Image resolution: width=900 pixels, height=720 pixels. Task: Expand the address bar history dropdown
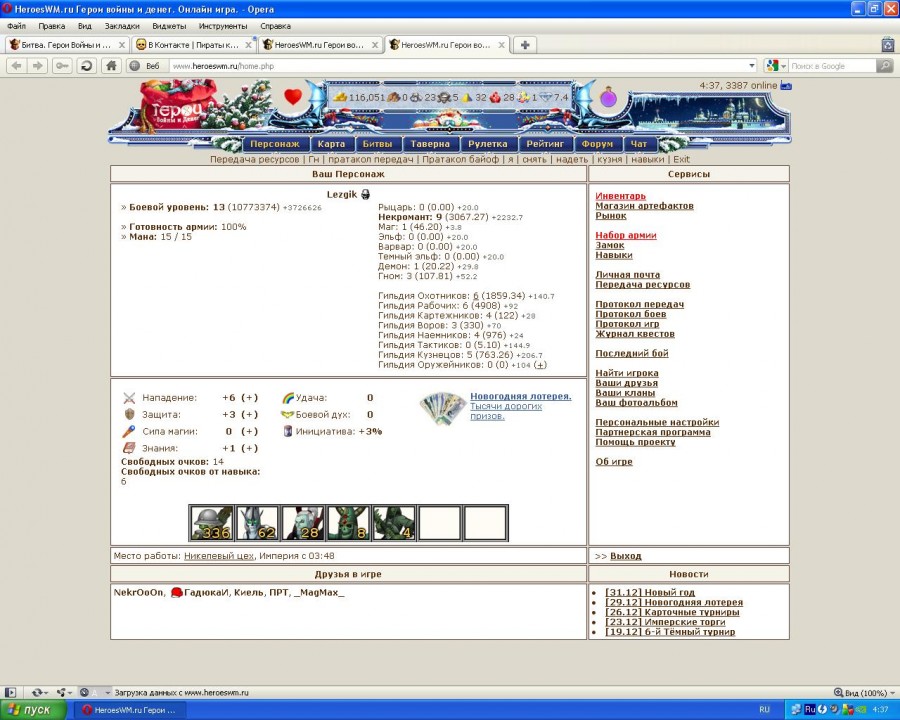[x=752, y=66]
